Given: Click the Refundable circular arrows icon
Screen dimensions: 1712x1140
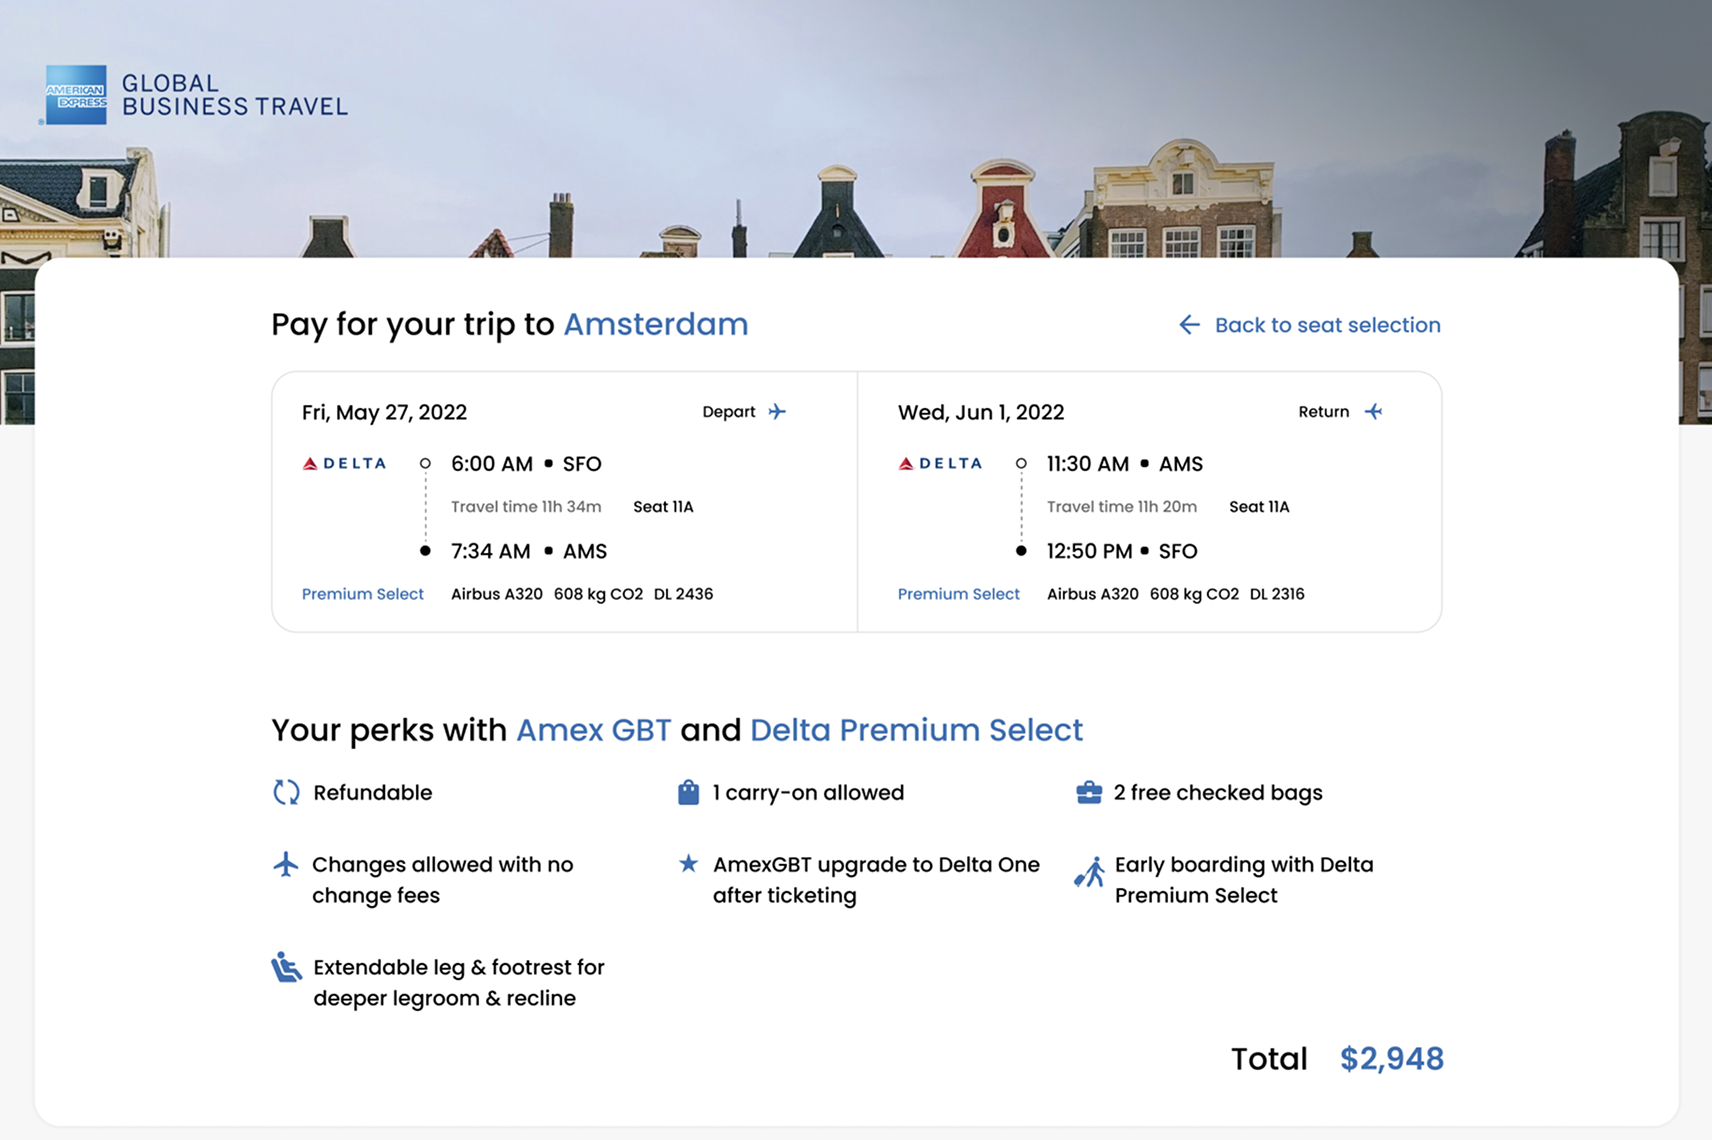Looking at the screenshot, I should point(286,792).
